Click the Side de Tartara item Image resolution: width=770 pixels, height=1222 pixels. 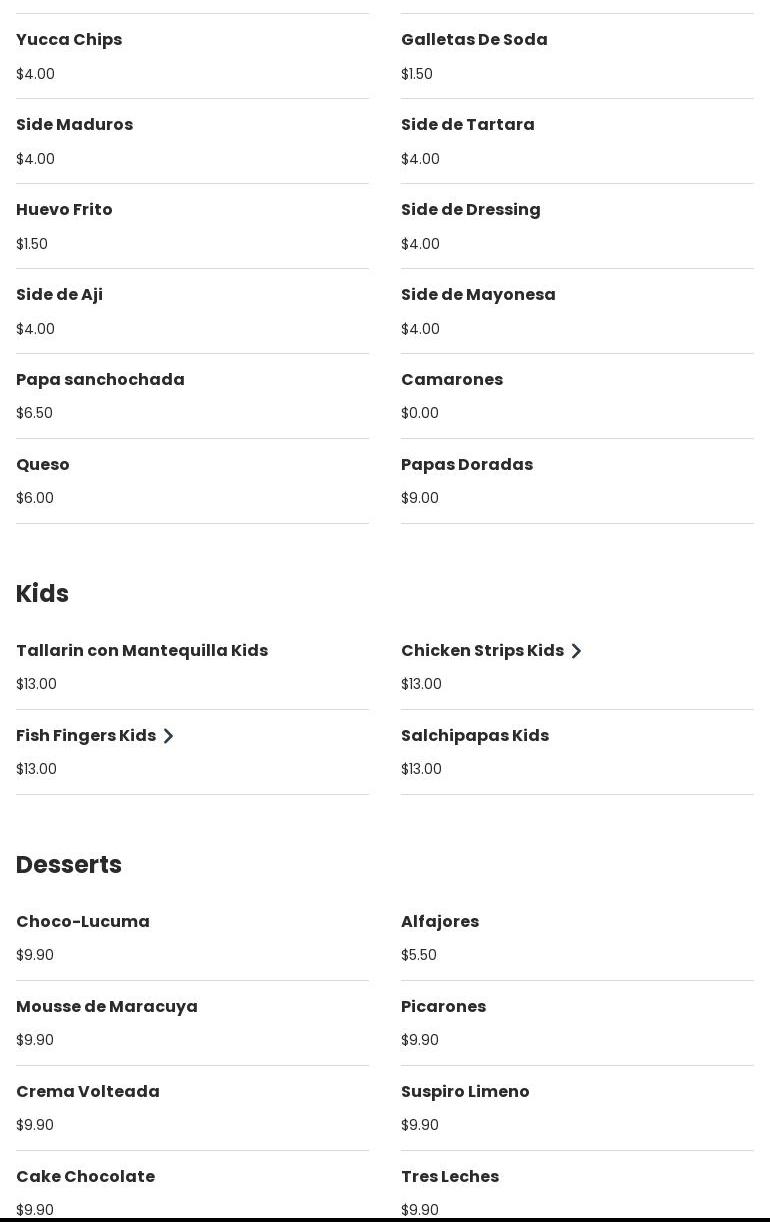click(x=467, y=125)
